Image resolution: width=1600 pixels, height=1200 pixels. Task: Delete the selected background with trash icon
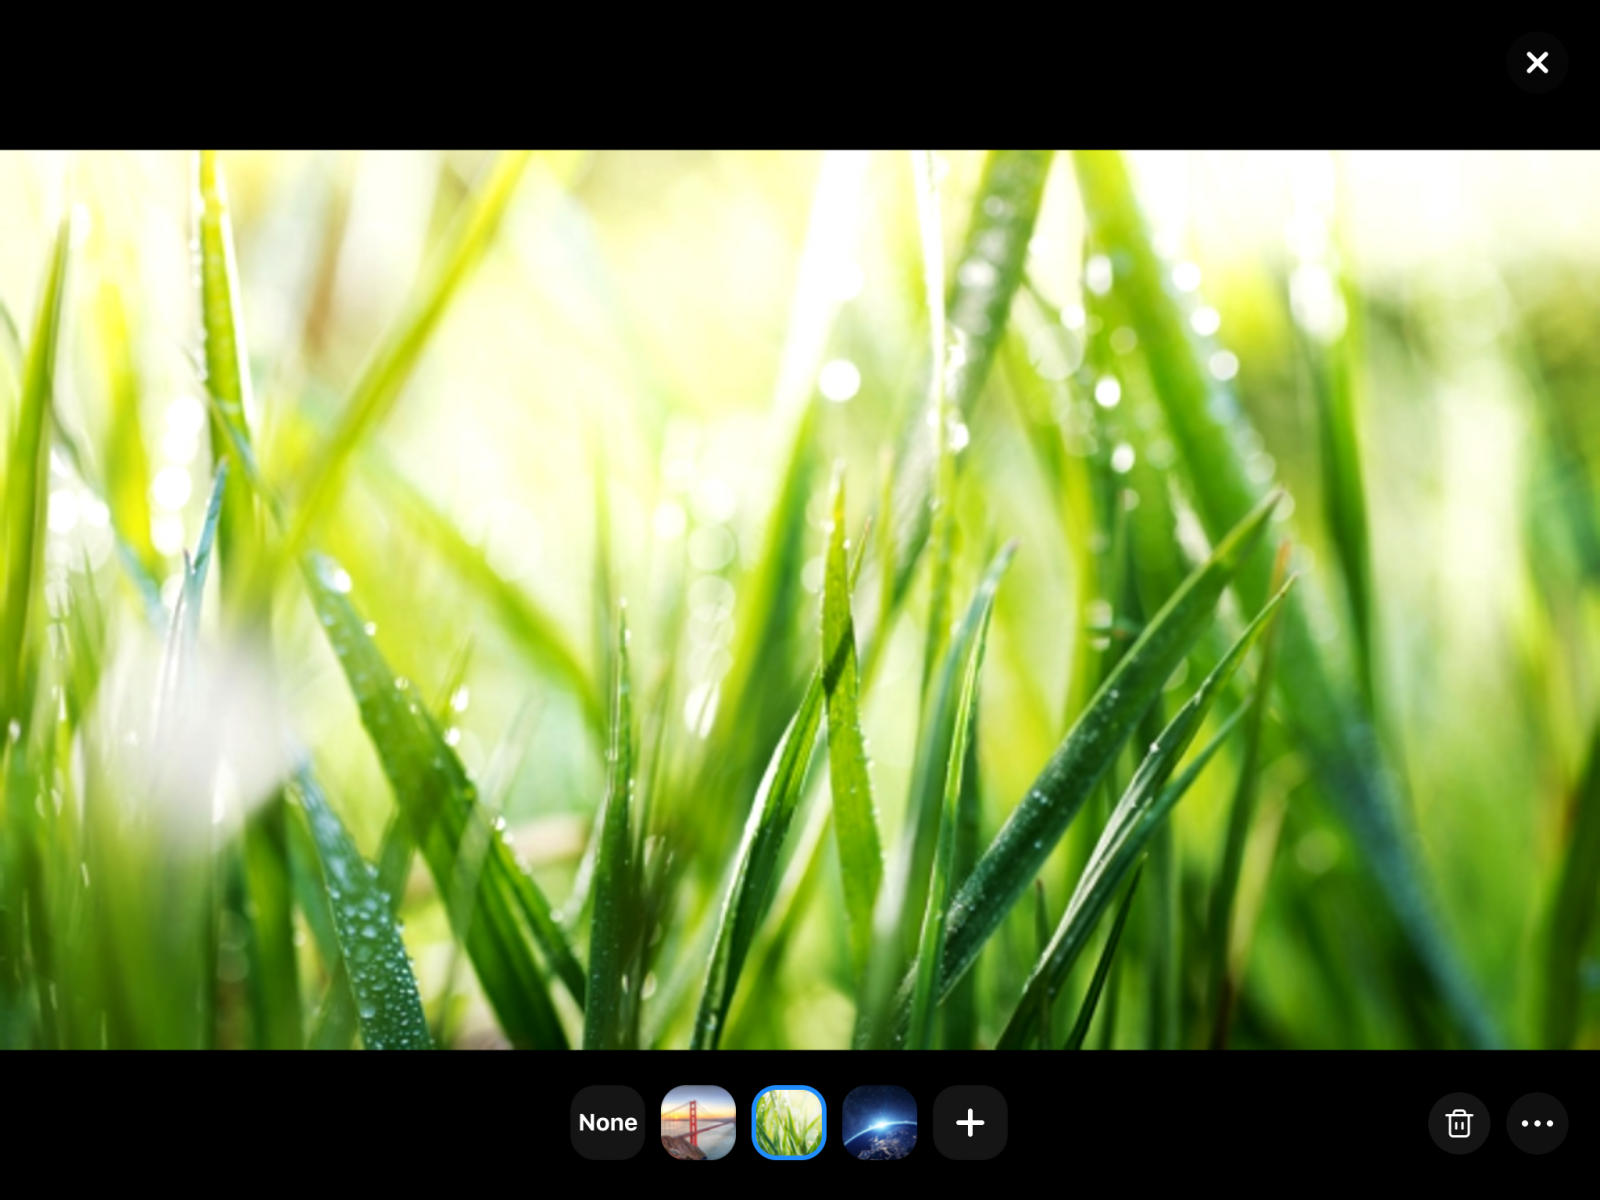[1458, 1123]
